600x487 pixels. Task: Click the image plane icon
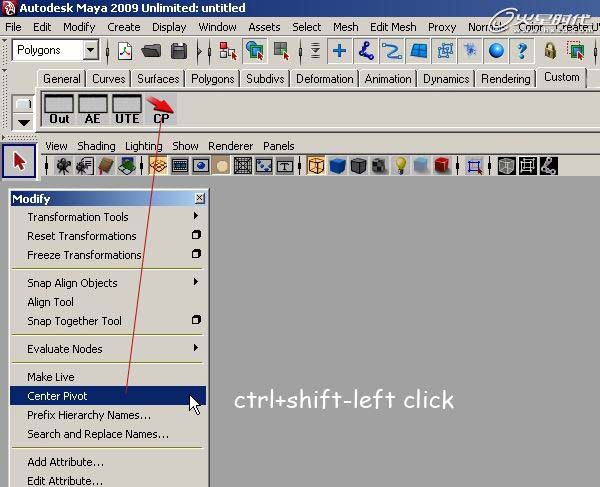127,166
